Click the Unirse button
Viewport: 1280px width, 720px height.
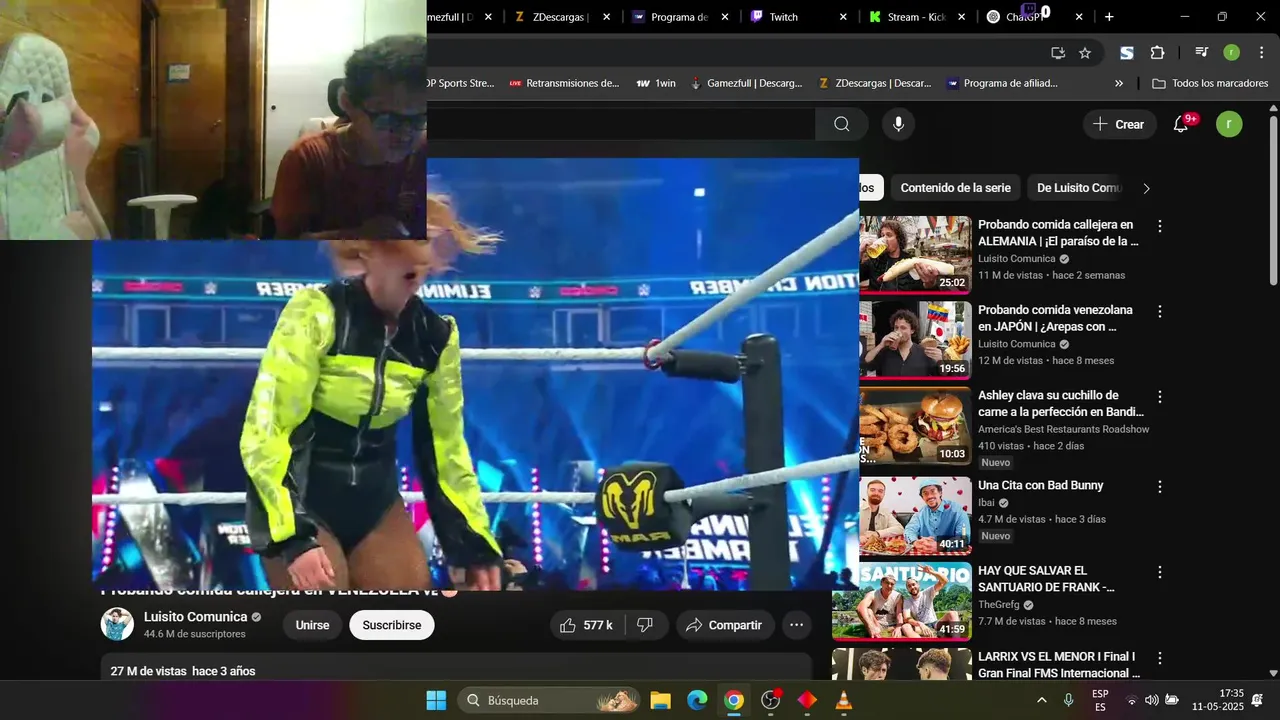click(312, 625)
